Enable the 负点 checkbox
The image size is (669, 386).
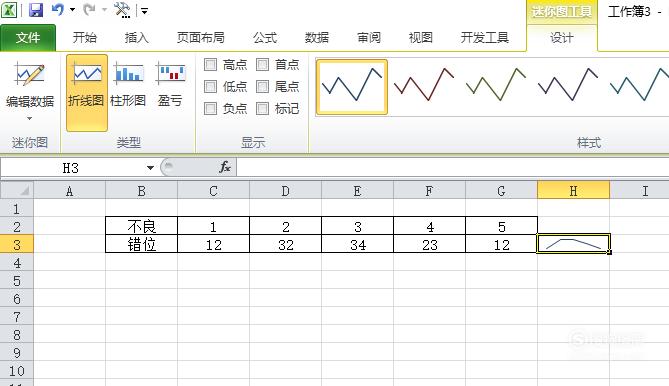[211, 109]
